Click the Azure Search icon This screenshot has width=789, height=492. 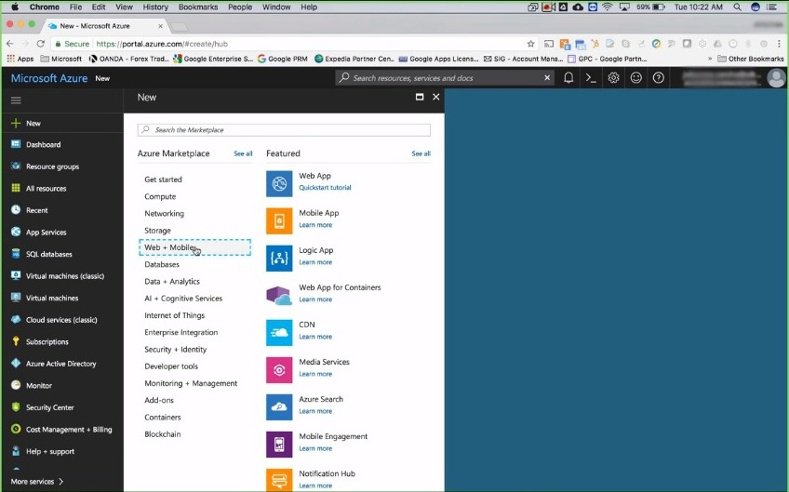pyautogui.click(x=279, y=407)
